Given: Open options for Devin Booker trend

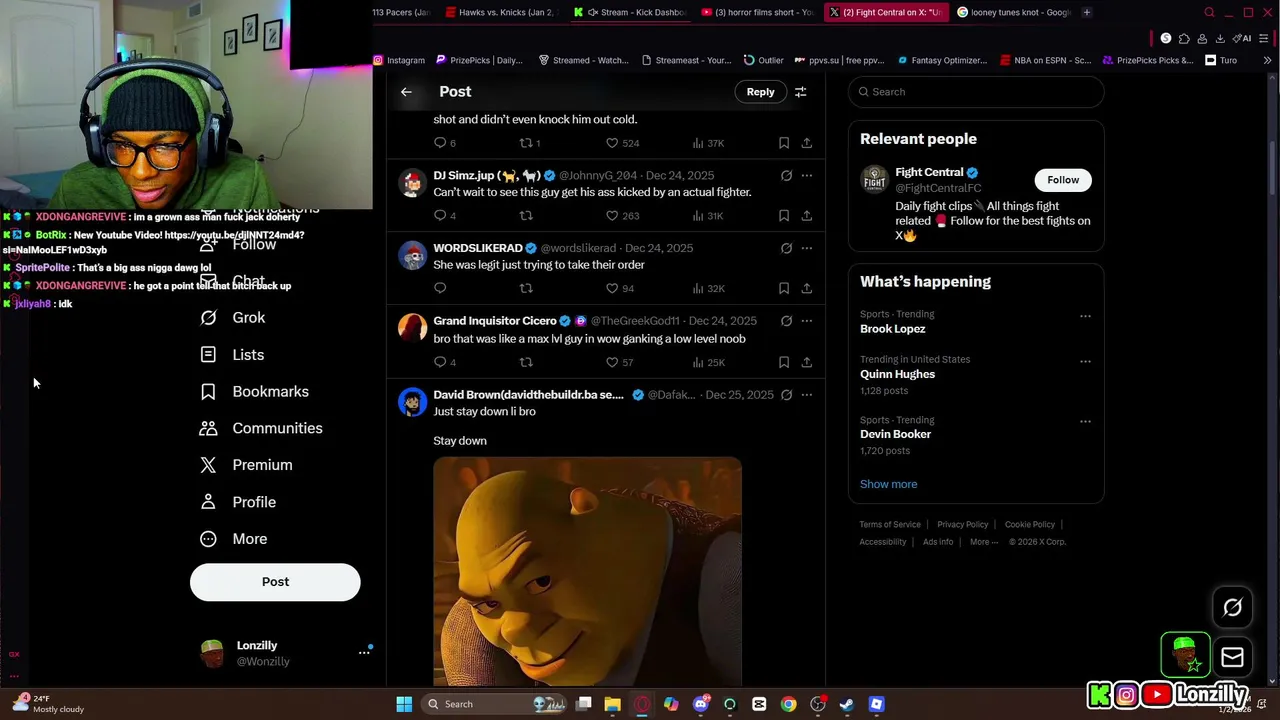Looking at the screenshot, I should coord(1085,421).
